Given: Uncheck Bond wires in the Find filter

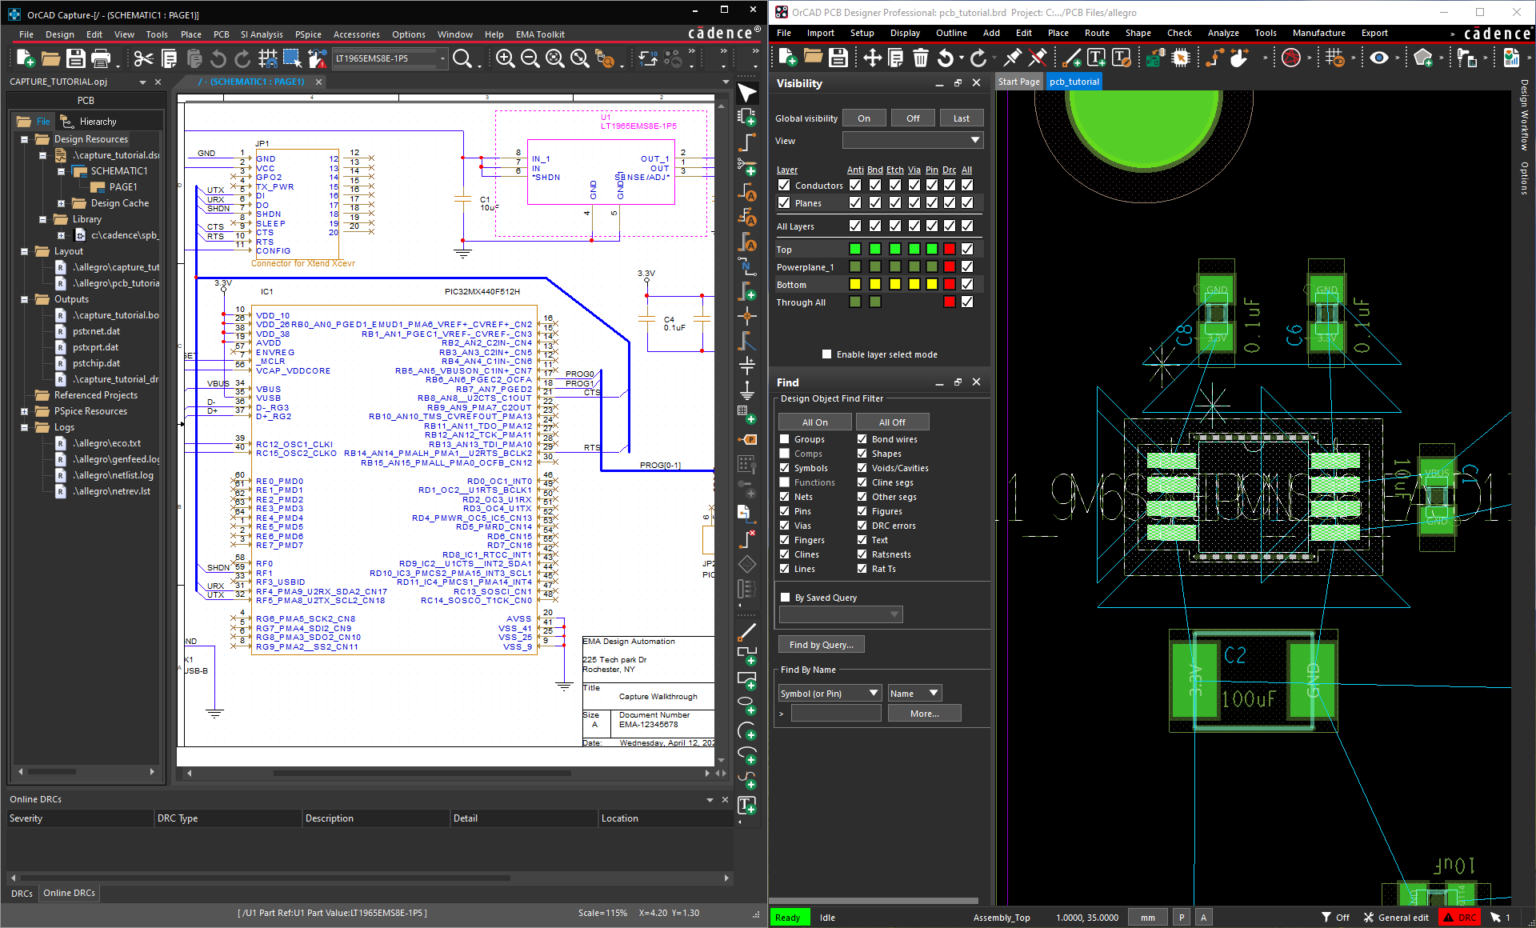Looking at the screenshot, I should pyautogui.click(x=864, y=438).
